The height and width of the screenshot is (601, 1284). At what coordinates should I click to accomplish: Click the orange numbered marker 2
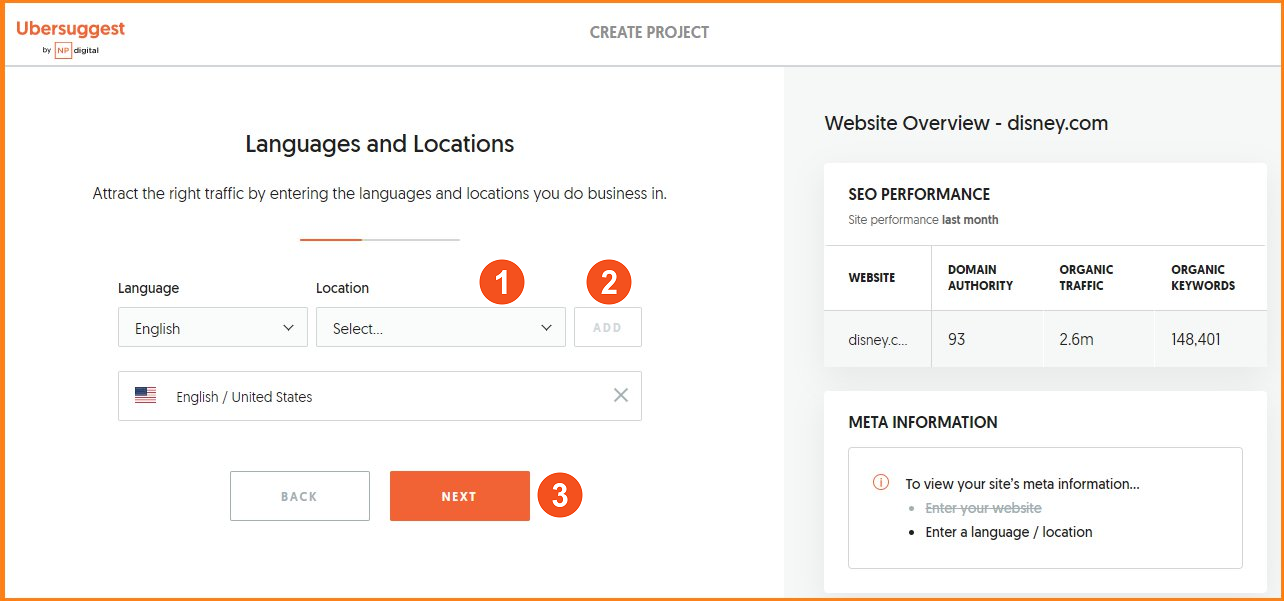[608, 283]
